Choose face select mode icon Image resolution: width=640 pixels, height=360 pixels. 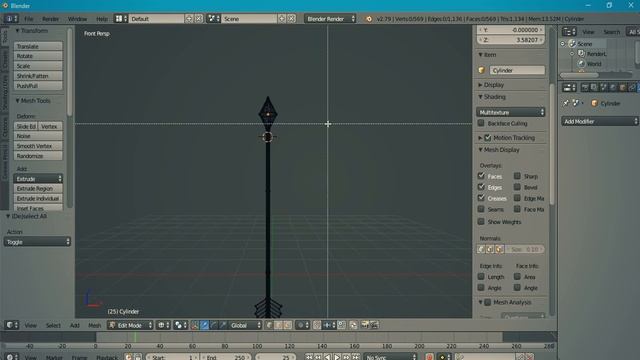pos(288,325)
